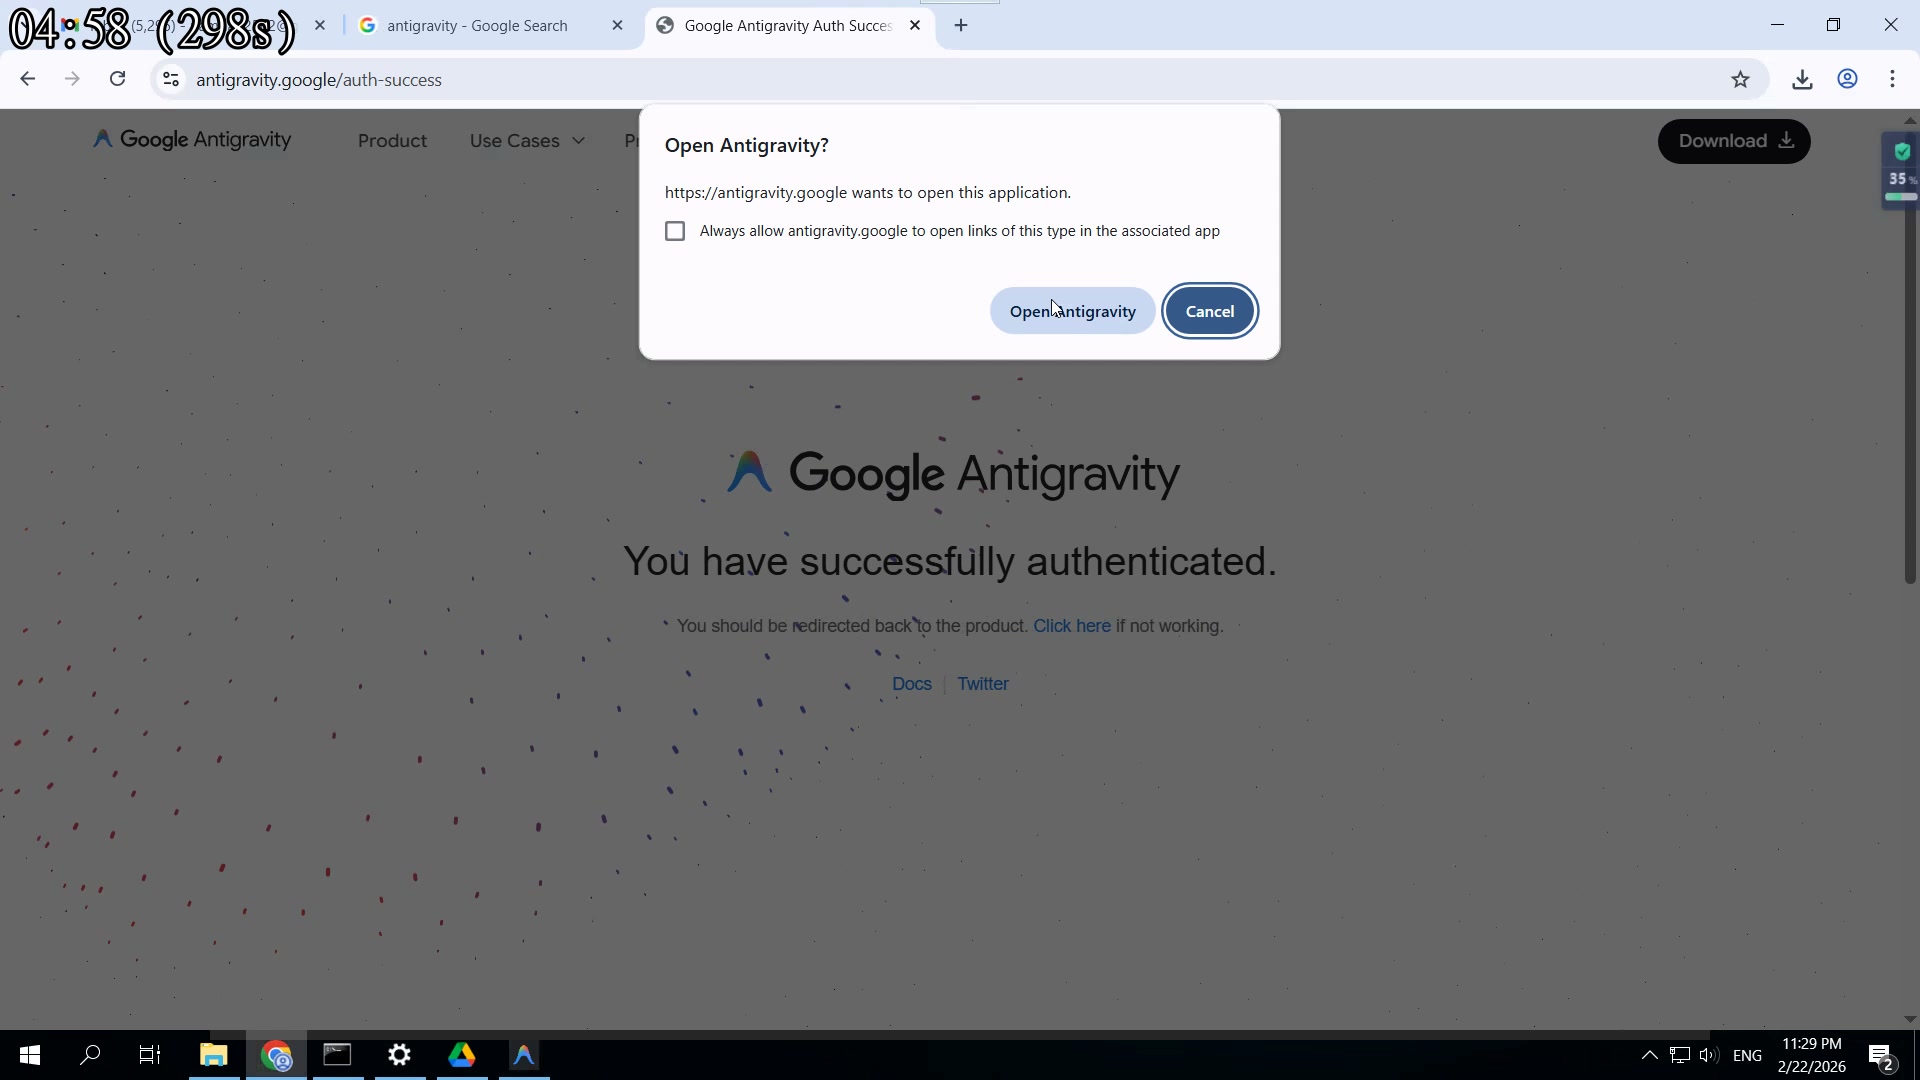Screen dimensions: 1920x1080
Task: View site information icon in address bar
Action: tap(171, 80)
